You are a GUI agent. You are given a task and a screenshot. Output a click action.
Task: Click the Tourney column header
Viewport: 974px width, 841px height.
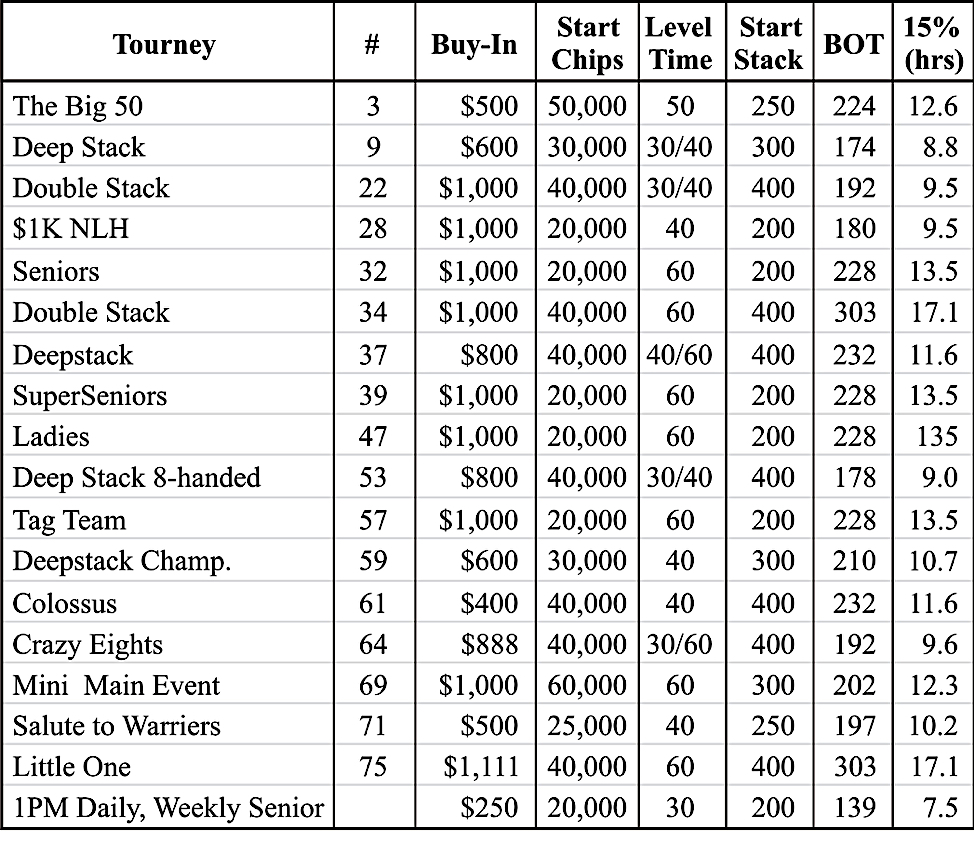point(164,45)
